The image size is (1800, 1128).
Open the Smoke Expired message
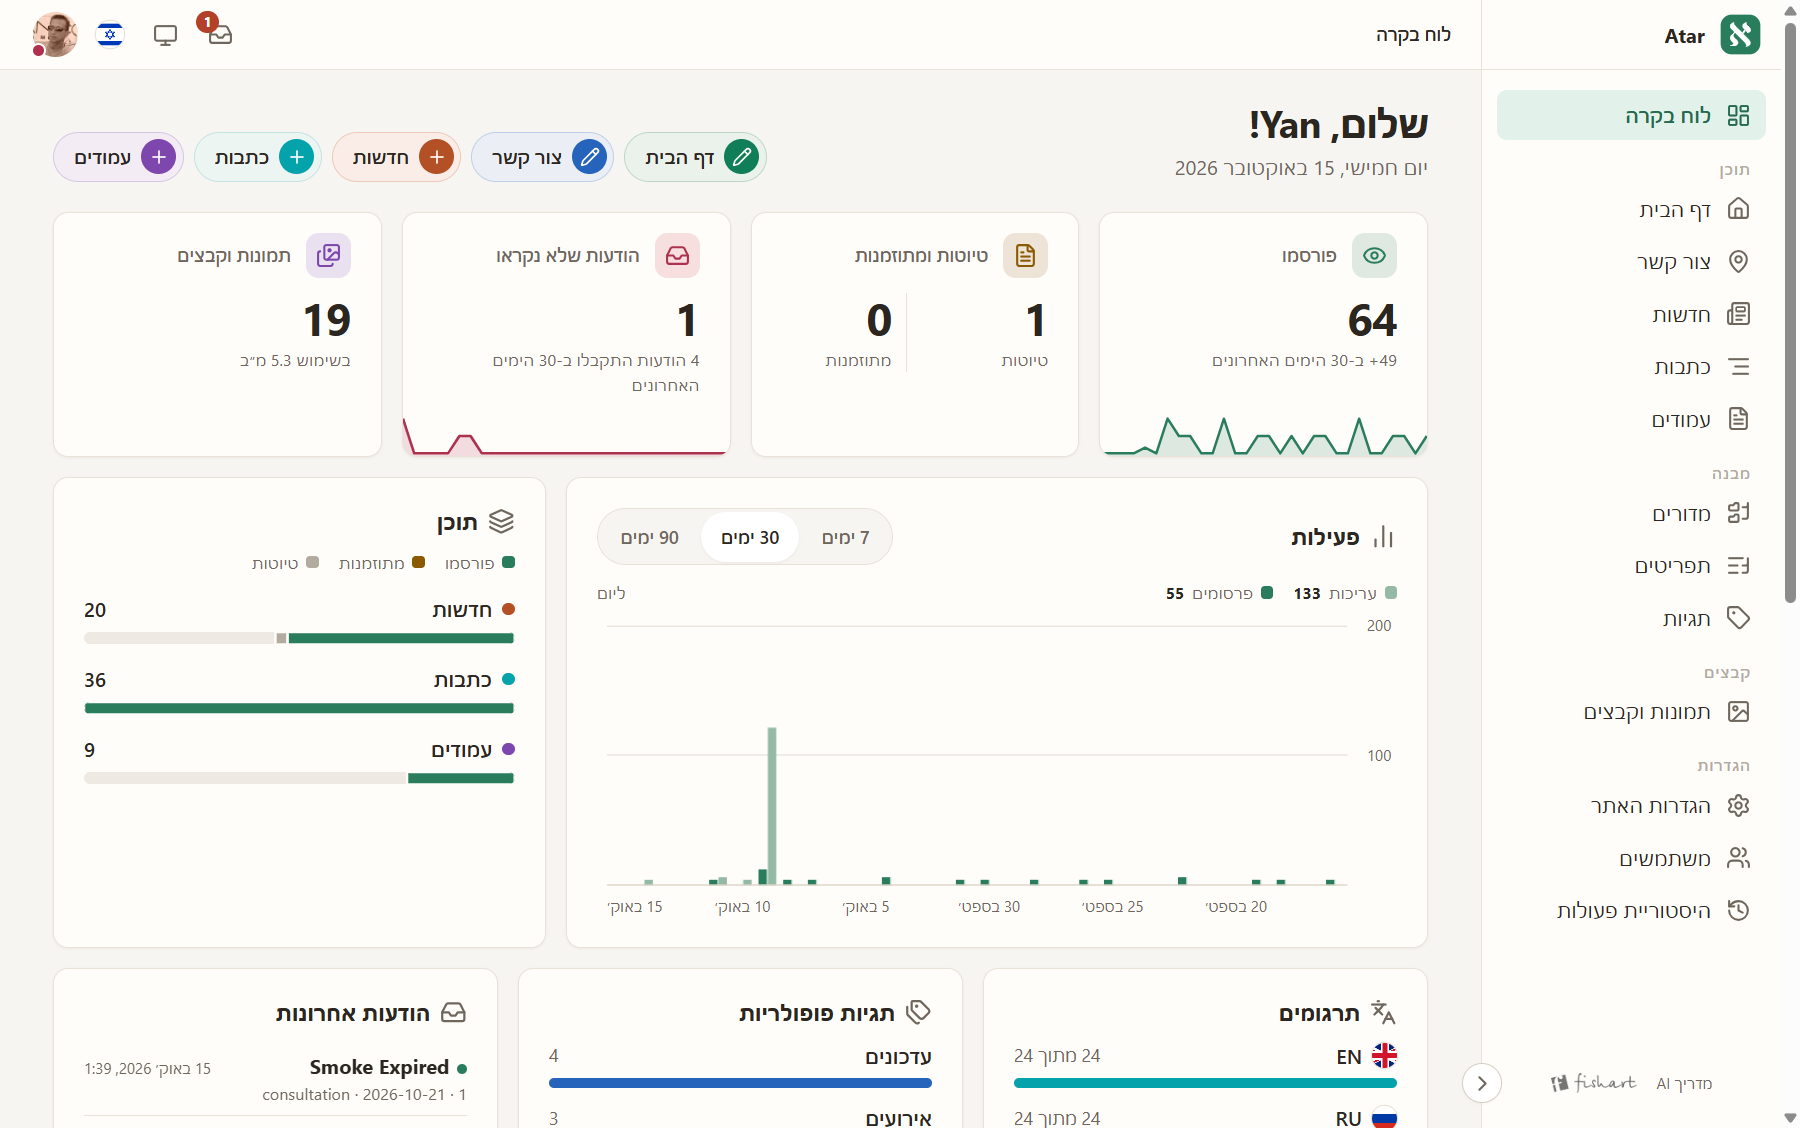[275, 1080]
